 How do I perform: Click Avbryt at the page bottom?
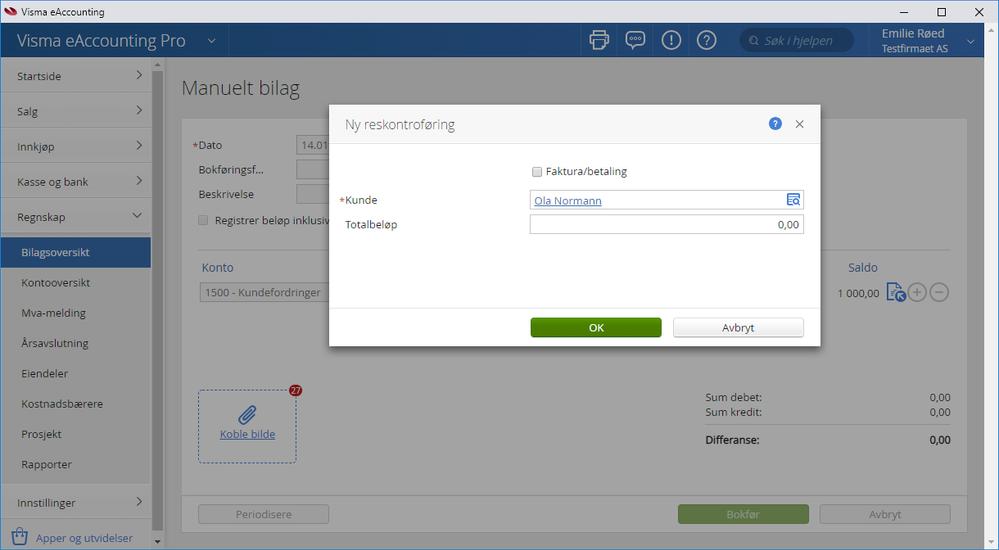coord(885,514)
